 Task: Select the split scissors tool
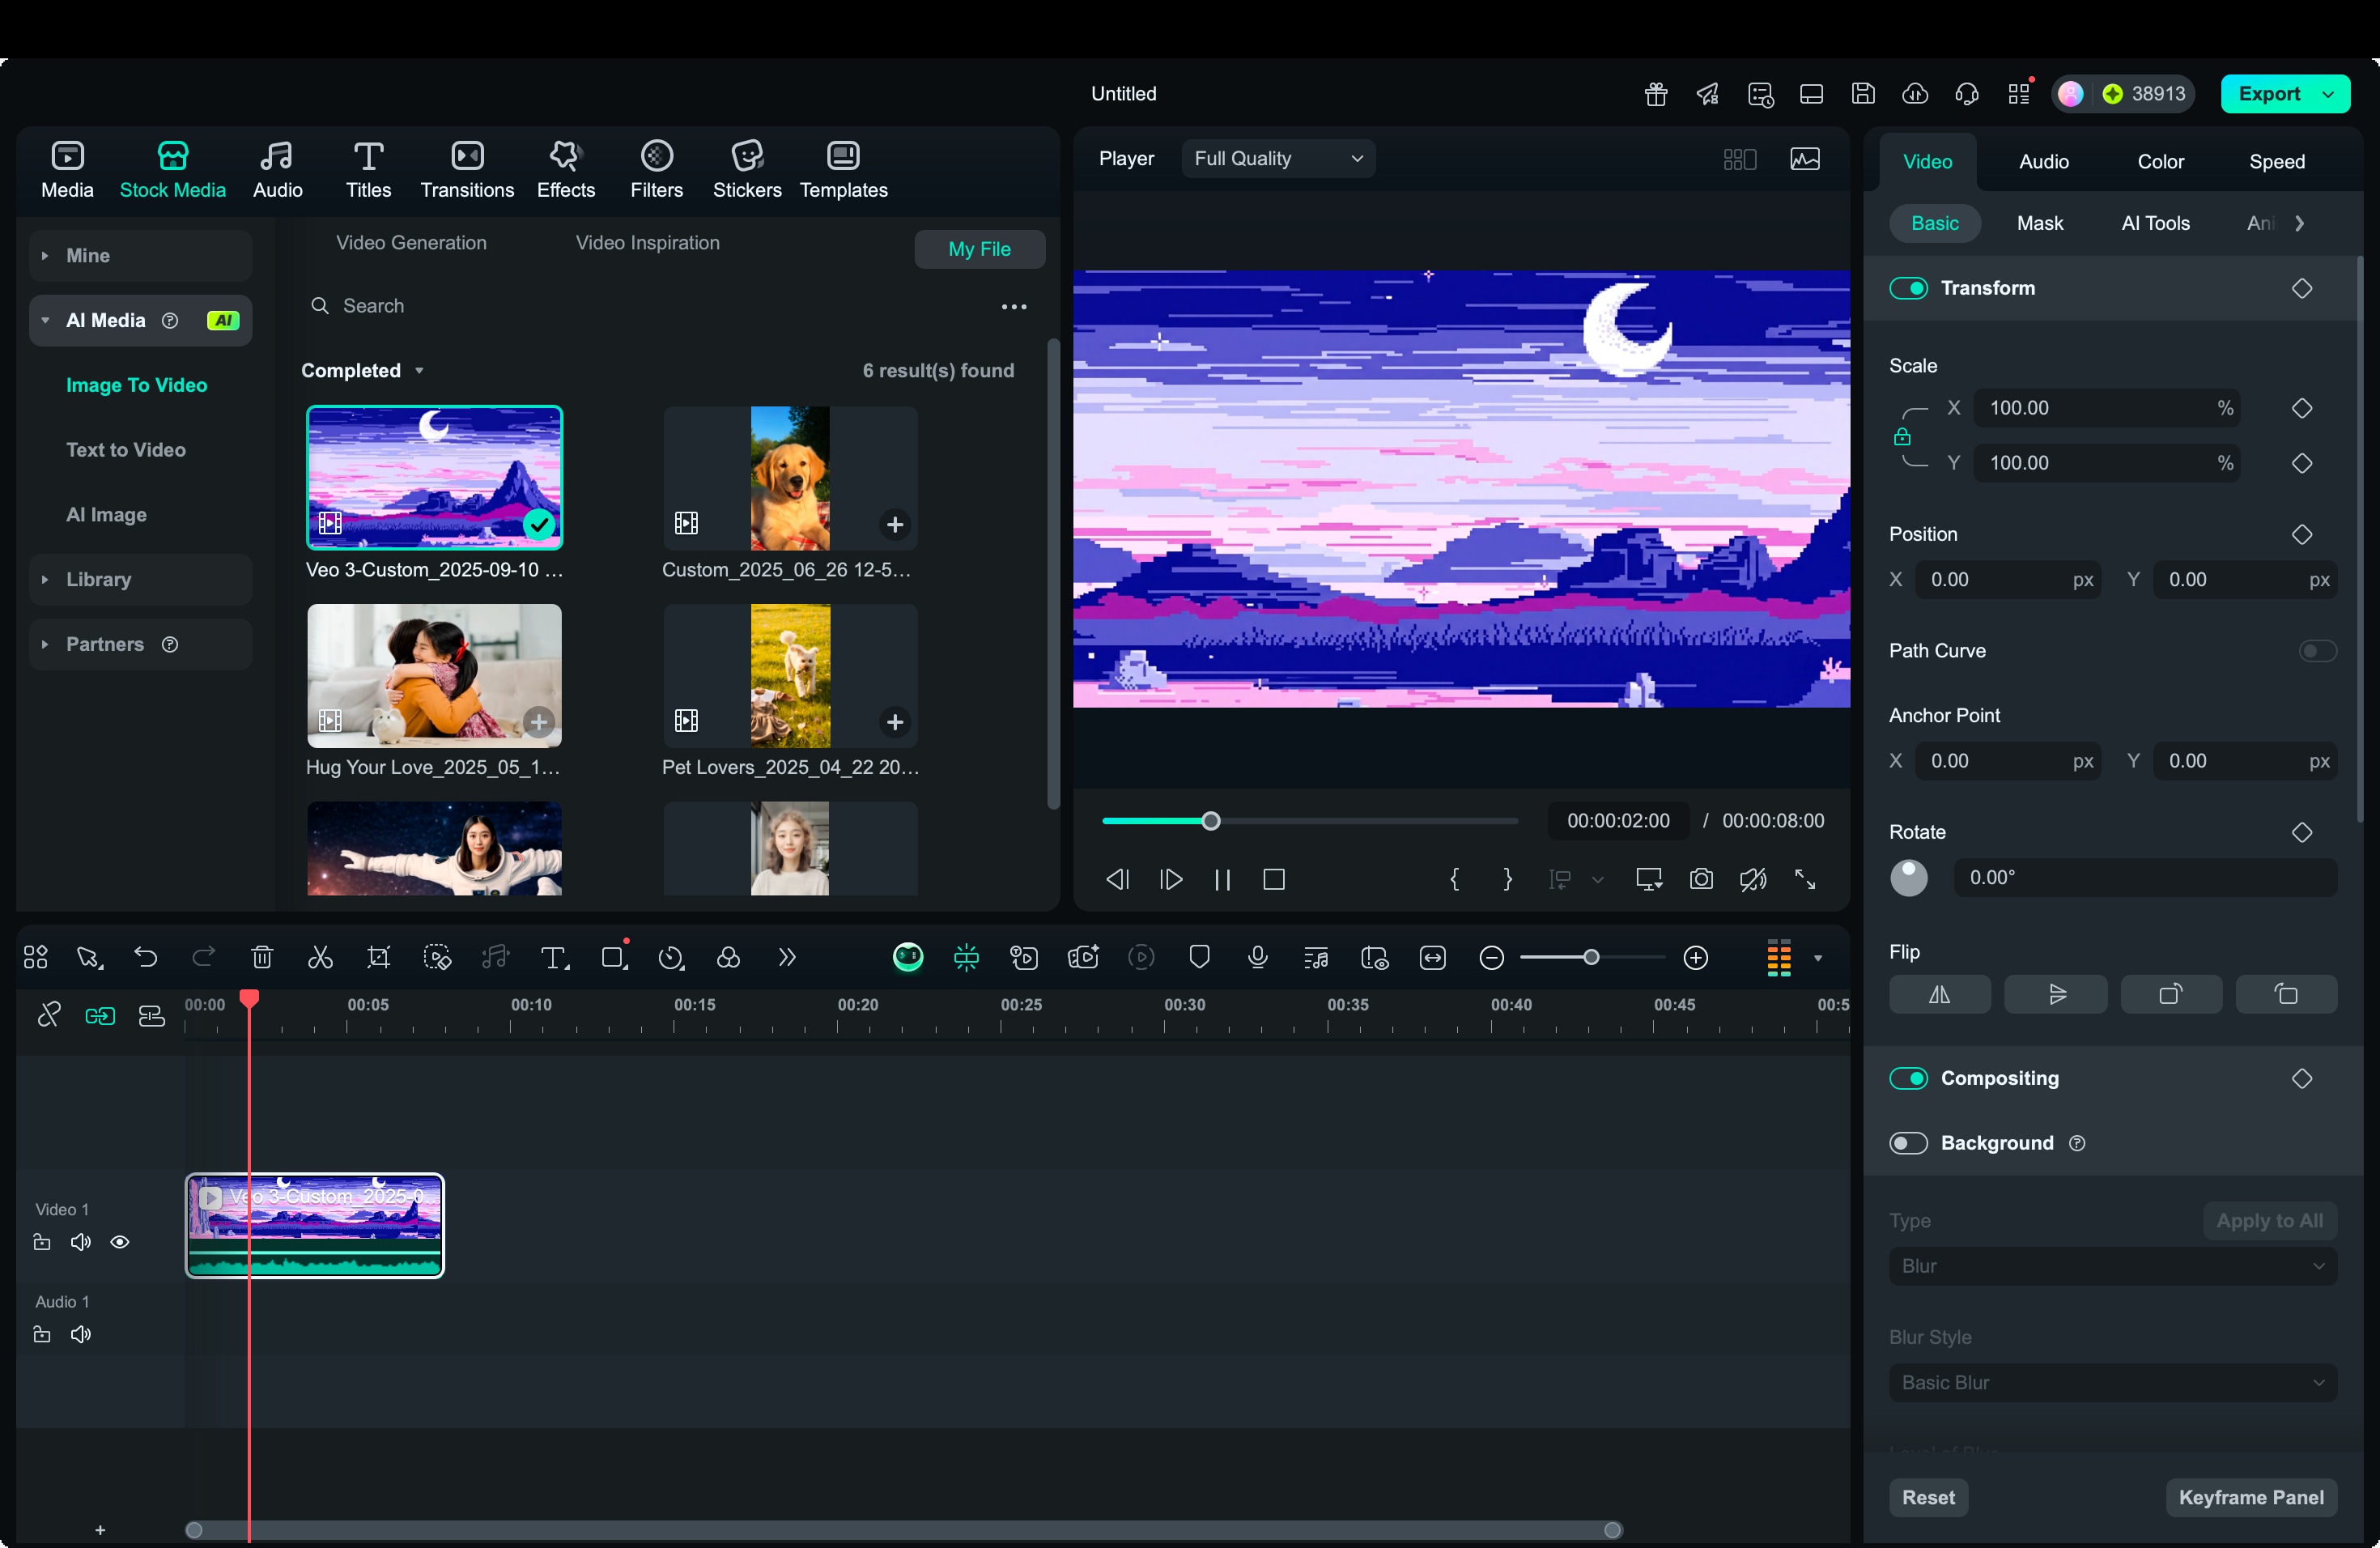[x=320, y=958]
